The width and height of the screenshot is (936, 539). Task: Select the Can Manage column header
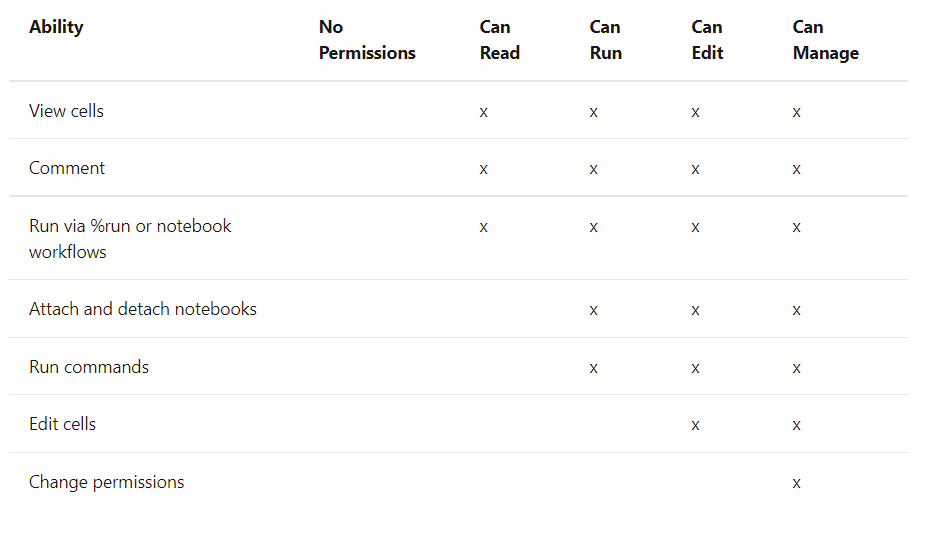(x=826, y=40)
